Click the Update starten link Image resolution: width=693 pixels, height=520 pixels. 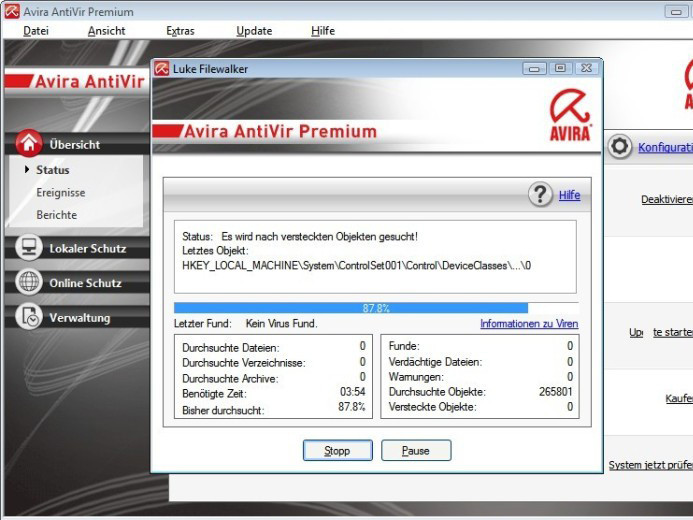point(661,332)
